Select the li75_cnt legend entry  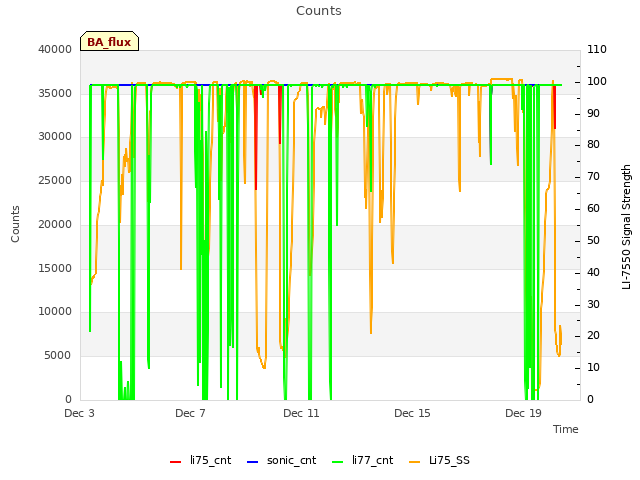click(200, 461)
